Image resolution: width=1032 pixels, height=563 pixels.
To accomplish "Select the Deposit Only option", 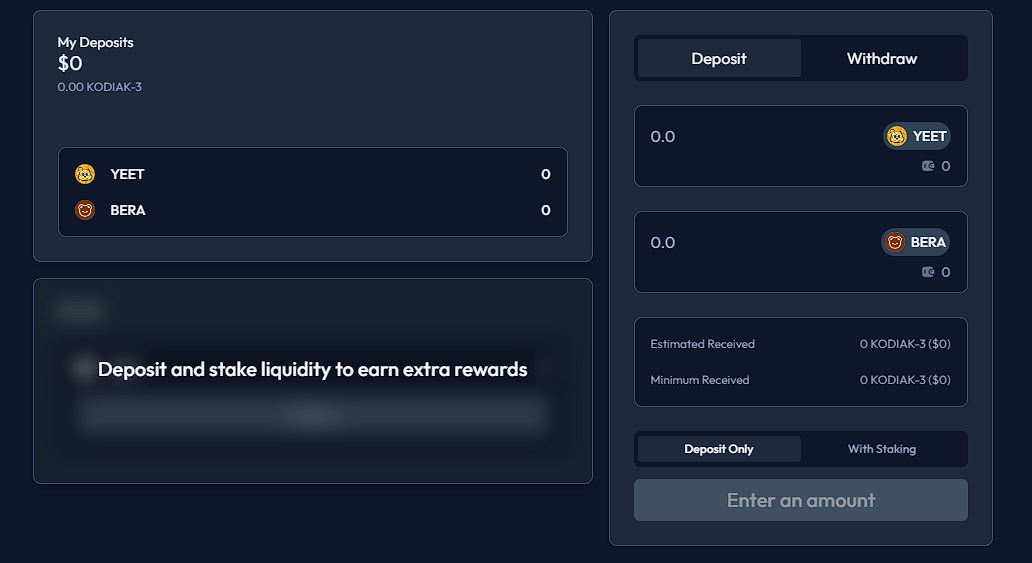I will pyautogui.click(x=719, y=449).
